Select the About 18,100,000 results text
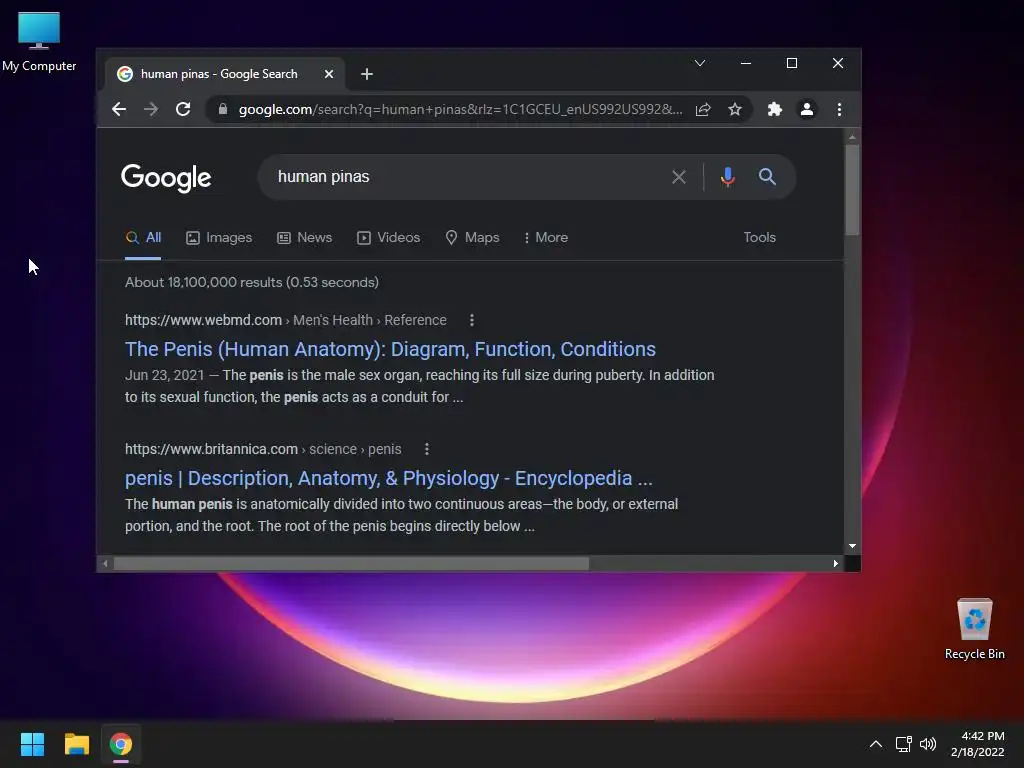The width and height of the screenshot is (1024, 768). pos(251,282)
